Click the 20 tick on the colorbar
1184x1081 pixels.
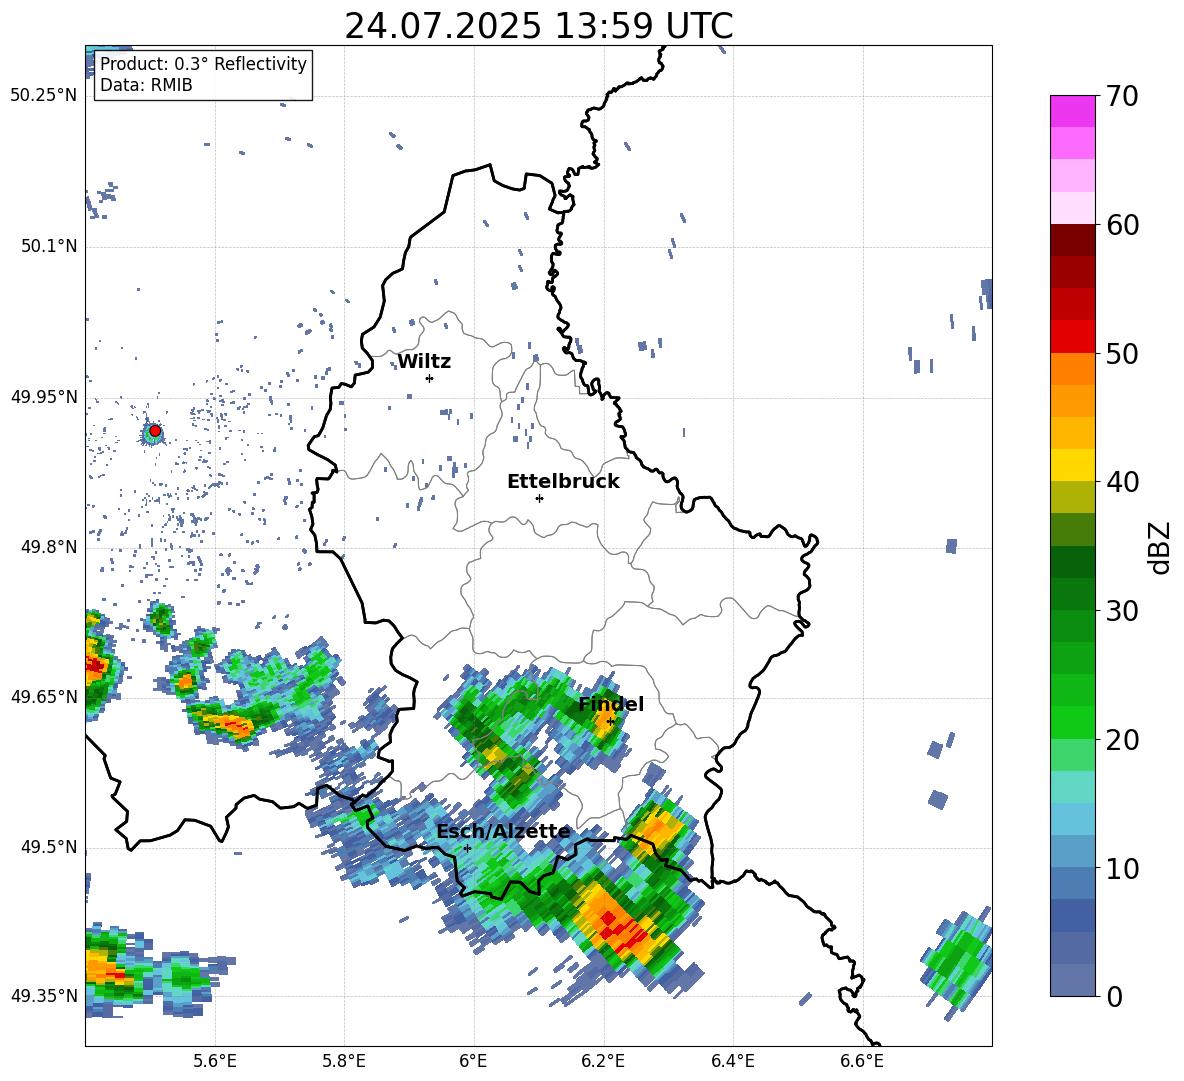click(1121, 740)
